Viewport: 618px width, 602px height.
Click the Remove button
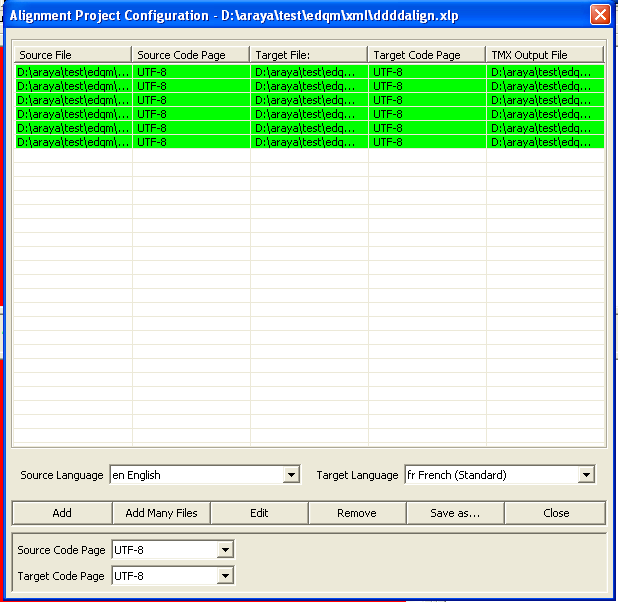[357, 513]
